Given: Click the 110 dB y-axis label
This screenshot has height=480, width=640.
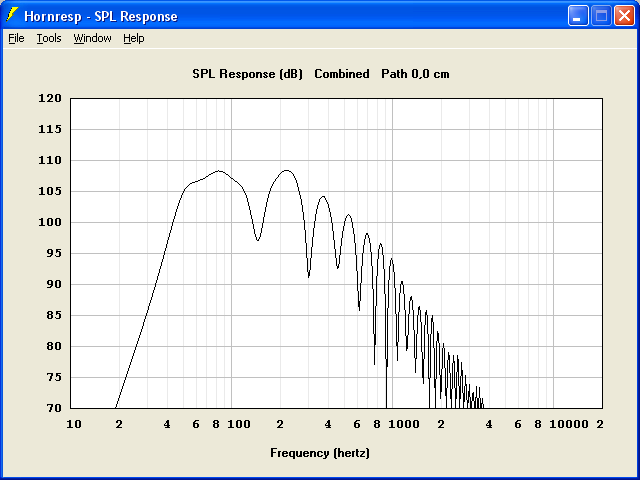Looking at the screenshot, I should (x=50, y=160).
